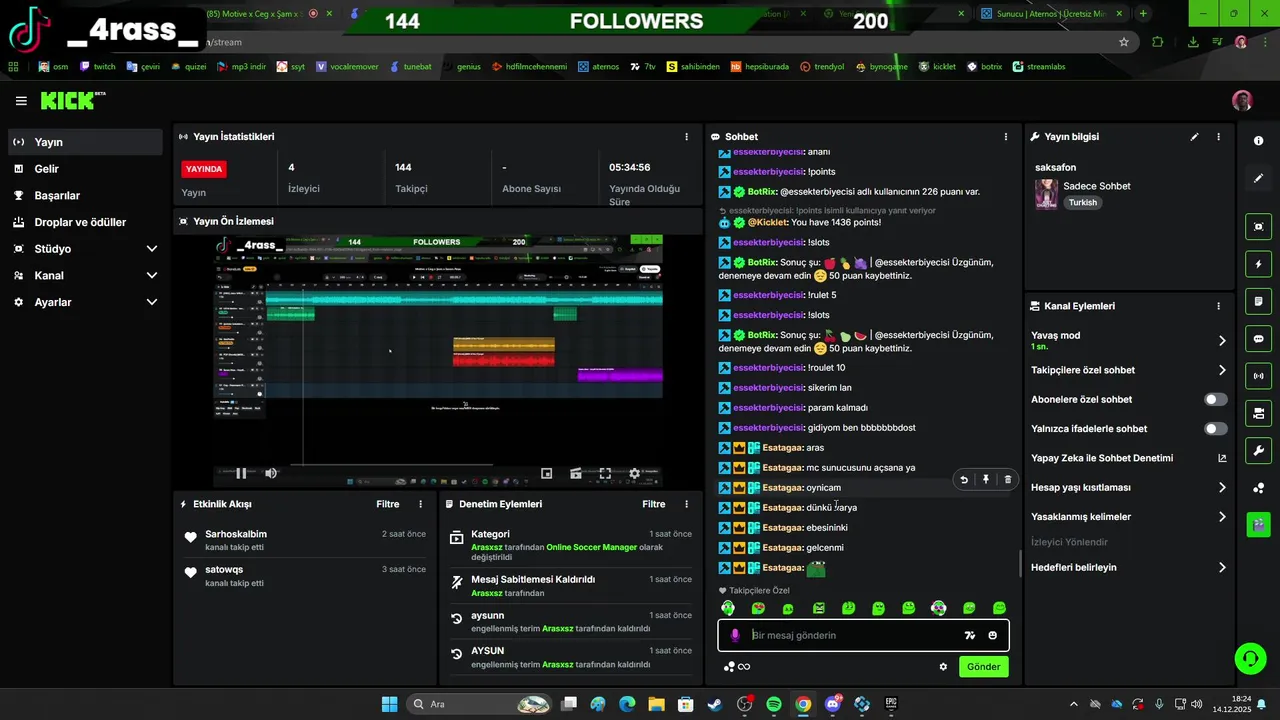Click Filtre in Denetim Eylemleri panel

pos(654,504)
